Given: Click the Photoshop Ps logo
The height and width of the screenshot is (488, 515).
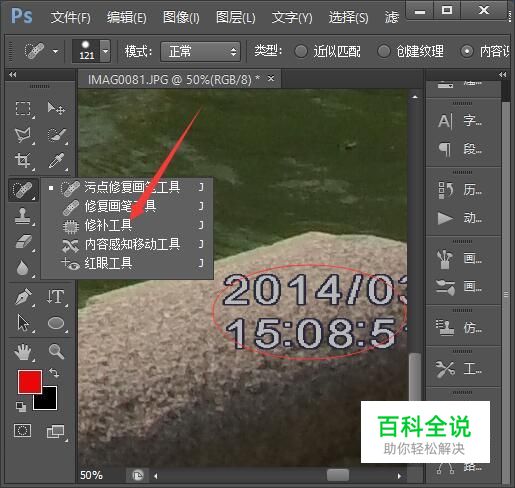Looking at the screenshot, I should (22, 16).
